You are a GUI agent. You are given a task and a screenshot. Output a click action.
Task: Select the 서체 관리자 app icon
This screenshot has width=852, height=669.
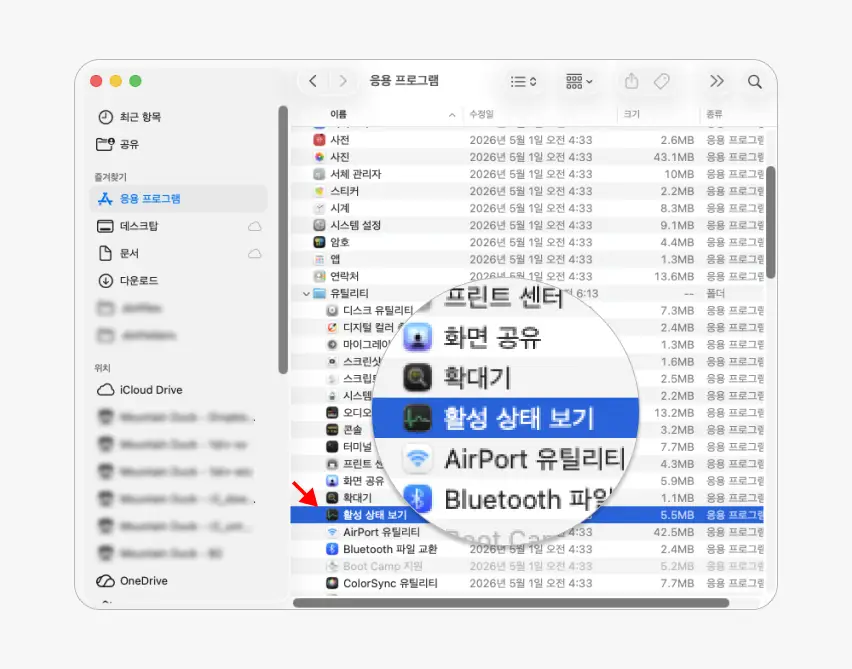pos(320,174)
